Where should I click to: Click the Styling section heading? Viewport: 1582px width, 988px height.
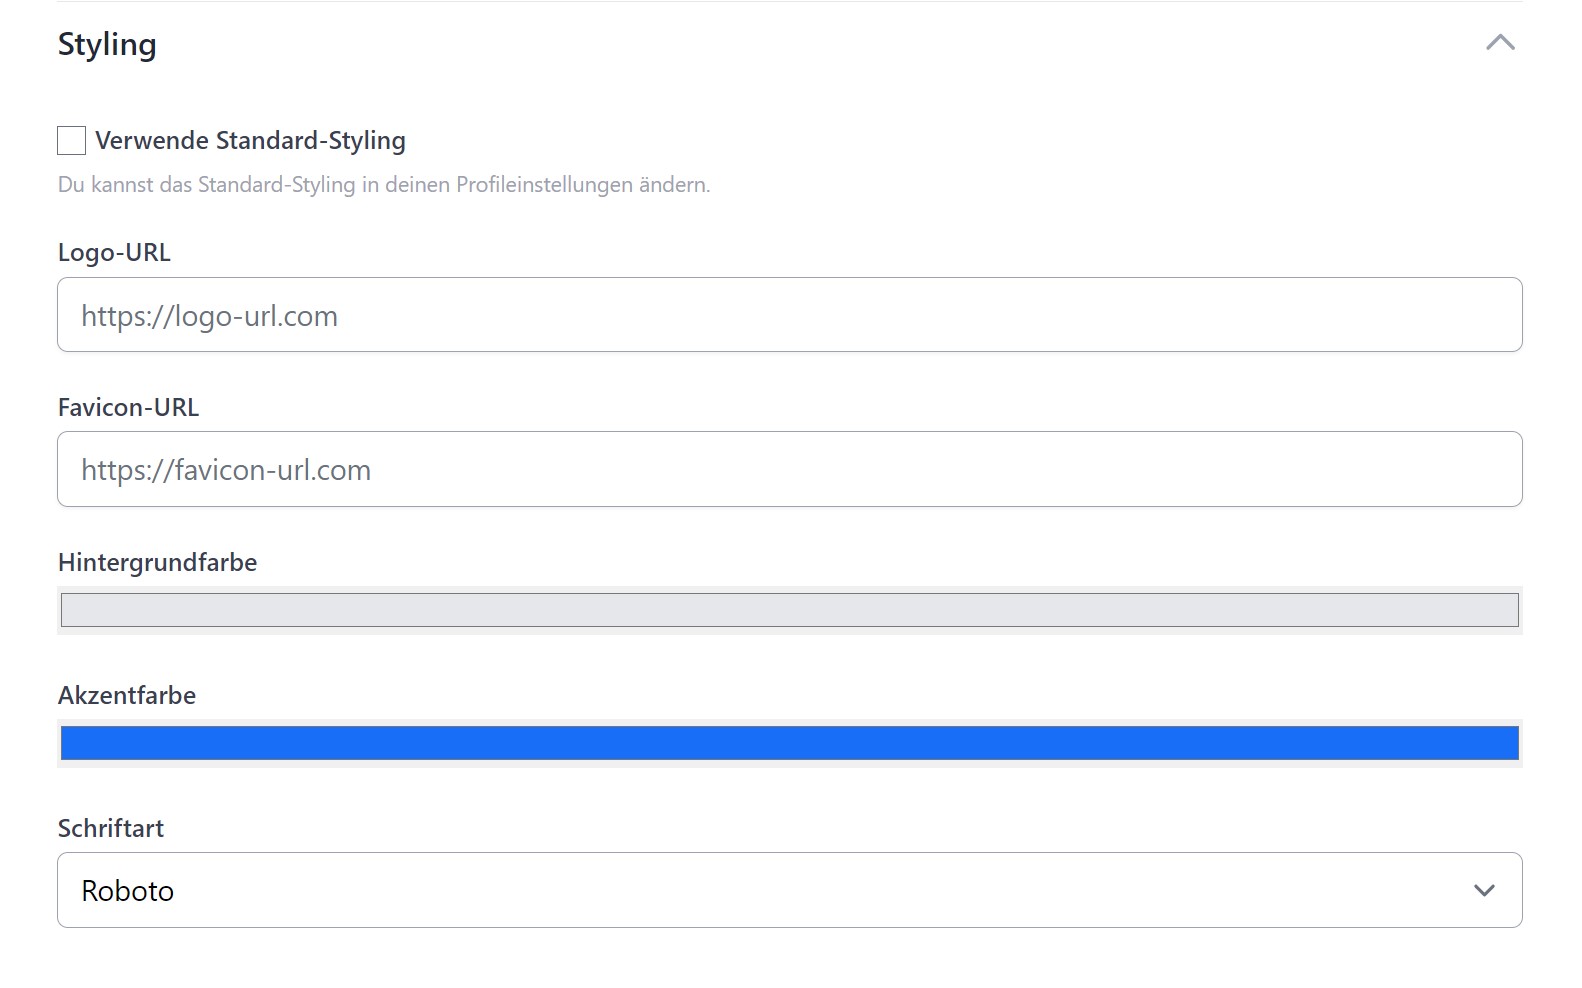tap(107, 45)
